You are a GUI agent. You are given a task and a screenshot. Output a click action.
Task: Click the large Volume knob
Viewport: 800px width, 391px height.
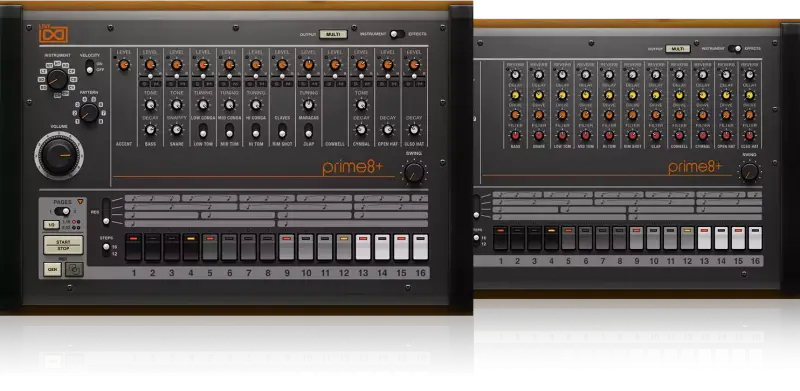coord(59,156)
